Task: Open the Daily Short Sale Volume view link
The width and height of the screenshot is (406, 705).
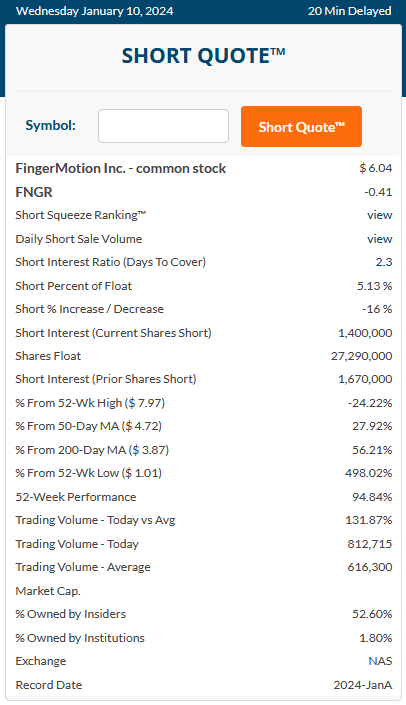Action: pos(379,239)
